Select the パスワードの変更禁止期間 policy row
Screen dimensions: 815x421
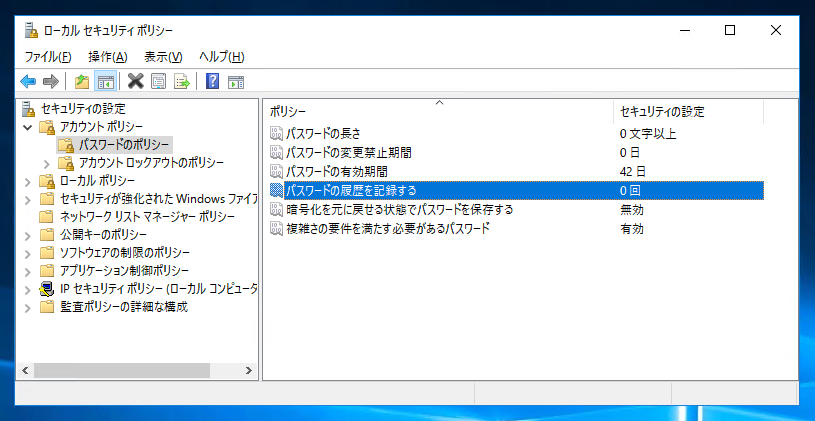[516, 153]
